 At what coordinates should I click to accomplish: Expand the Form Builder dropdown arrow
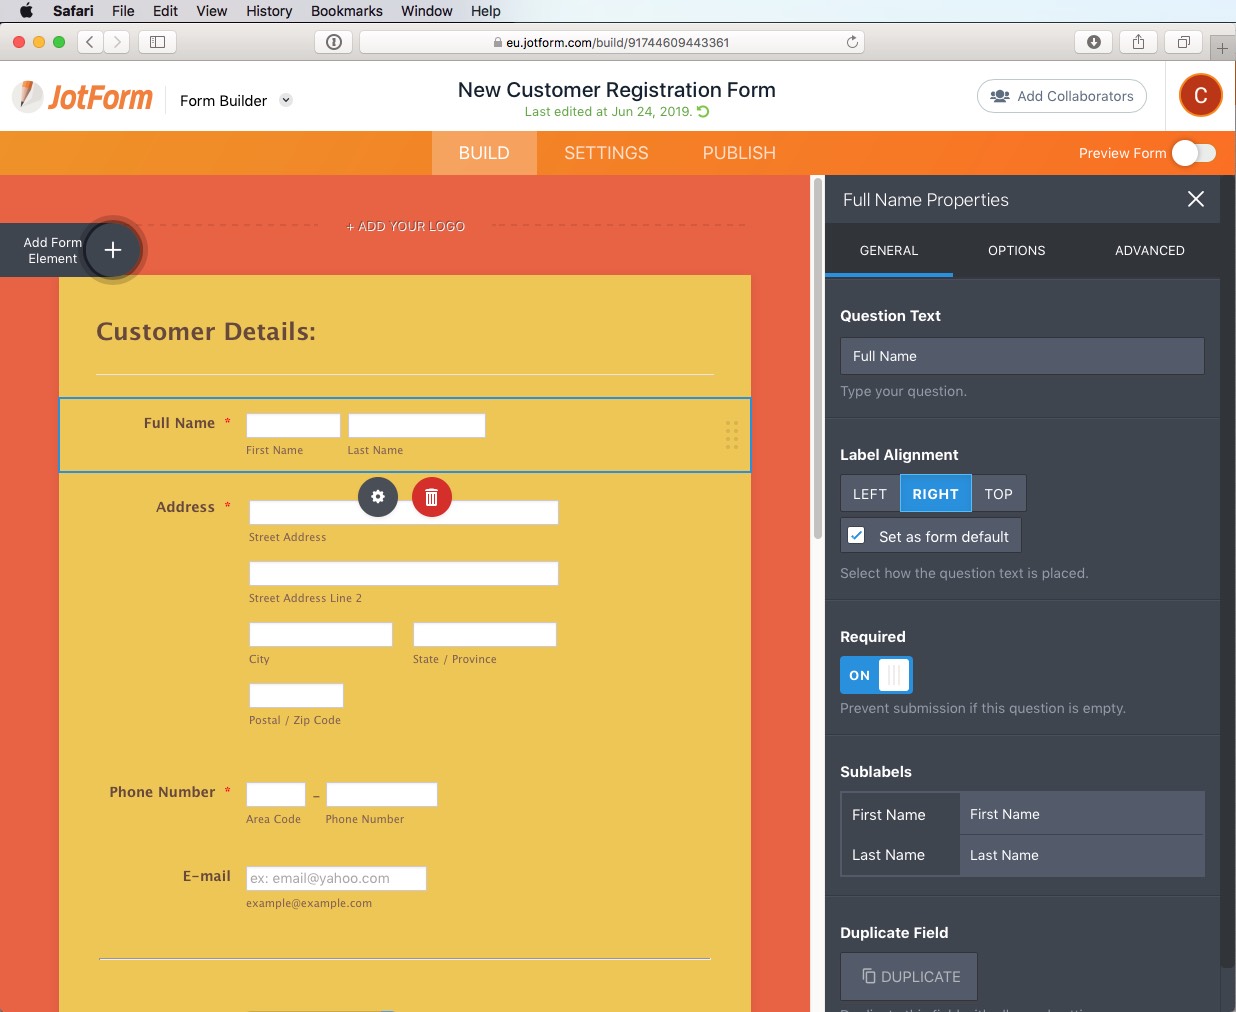pos(286,100)
